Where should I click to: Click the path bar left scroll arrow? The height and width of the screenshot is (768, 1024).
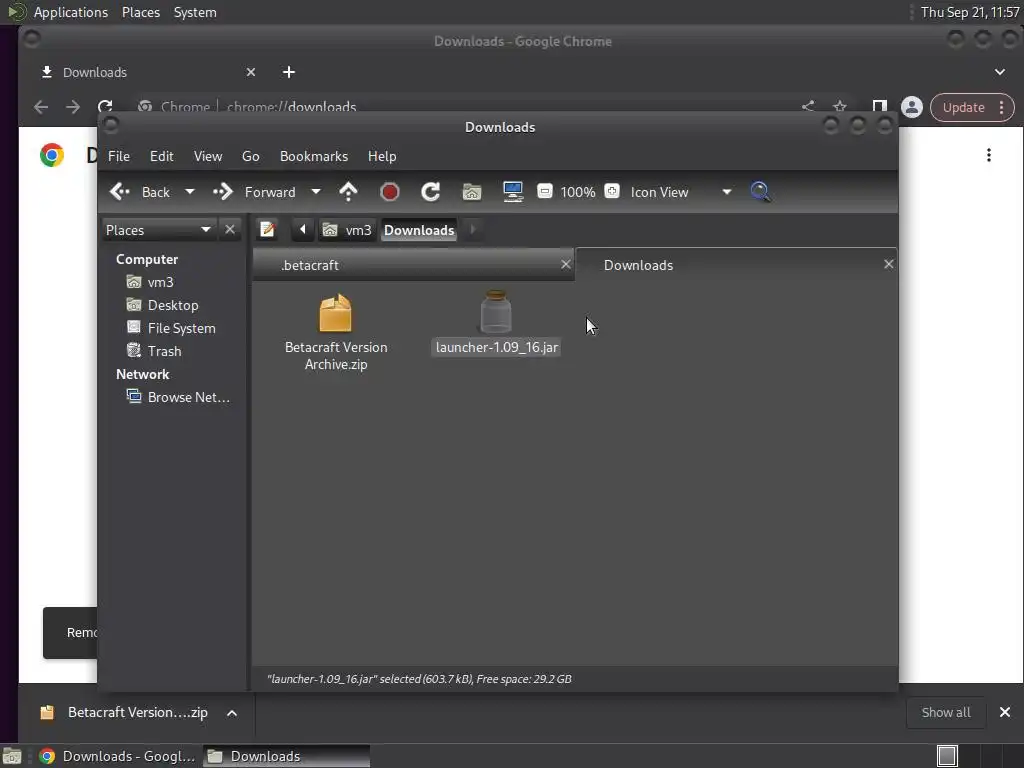(x=302, y=230)
